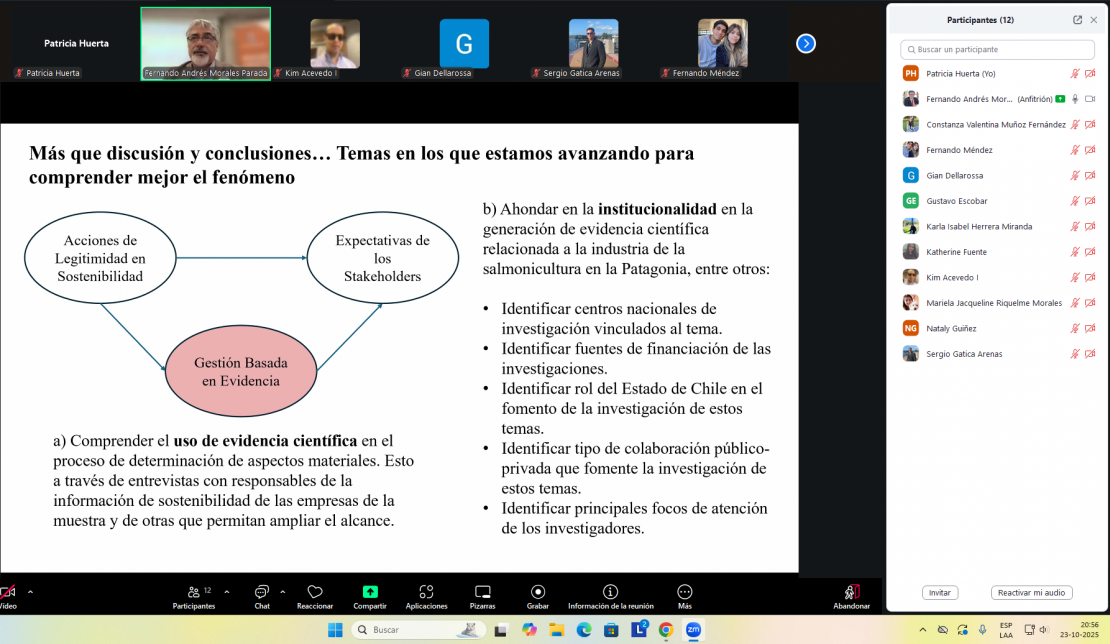Image resolution: width=1110 pixels, height=644 pixels.
Task: Toggle the Participantes panel in the toolbar
Action: pyautogui.click(x=193, y=592)
